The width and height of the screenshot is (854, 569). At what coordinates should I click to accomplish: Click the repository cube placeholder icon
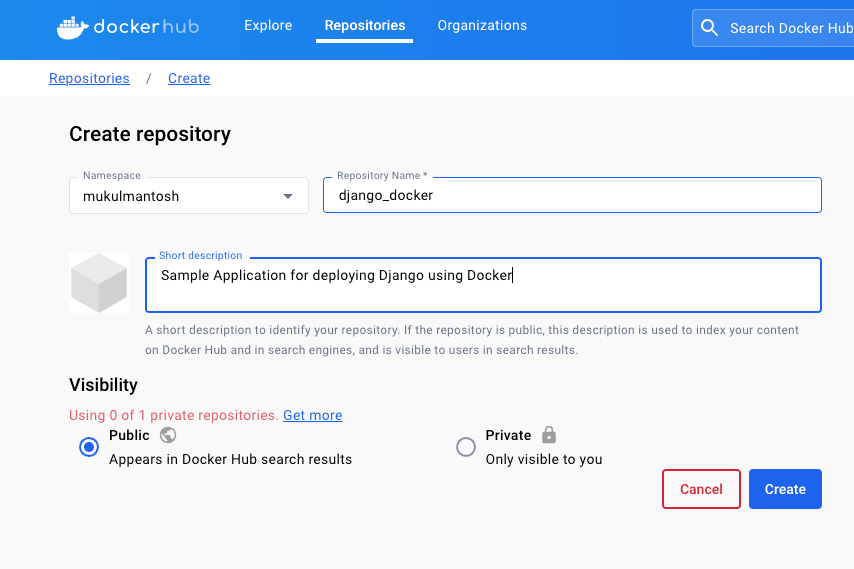[x=99, y=283]
